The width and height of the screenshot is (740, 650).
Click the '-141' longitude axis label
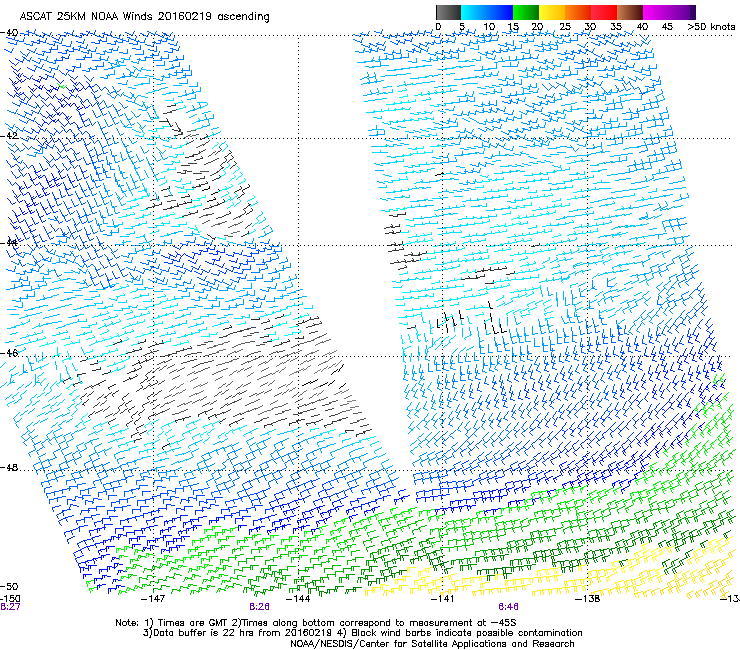(x=442, y=599)
